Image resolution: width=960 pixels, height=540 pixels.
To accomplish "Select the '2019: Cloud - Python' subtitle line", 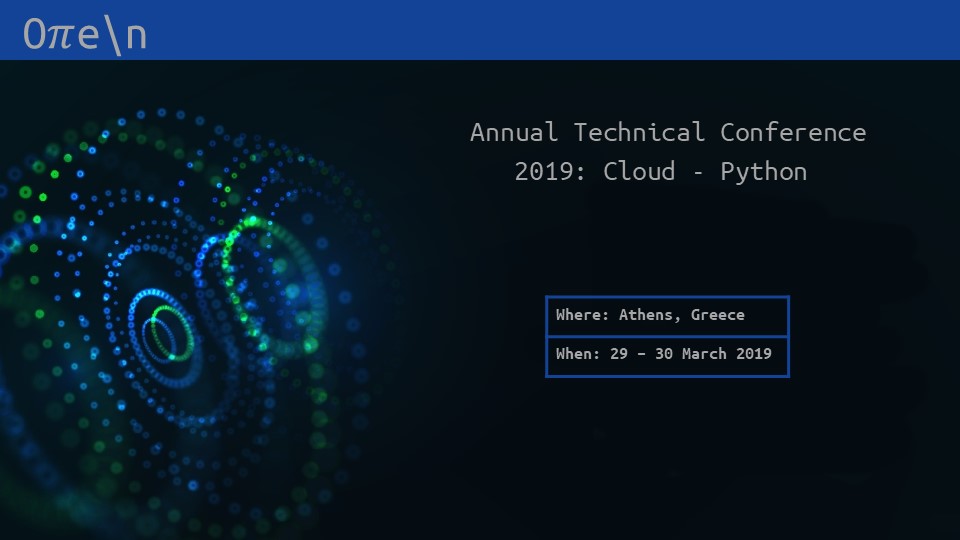I will (660, 171).
